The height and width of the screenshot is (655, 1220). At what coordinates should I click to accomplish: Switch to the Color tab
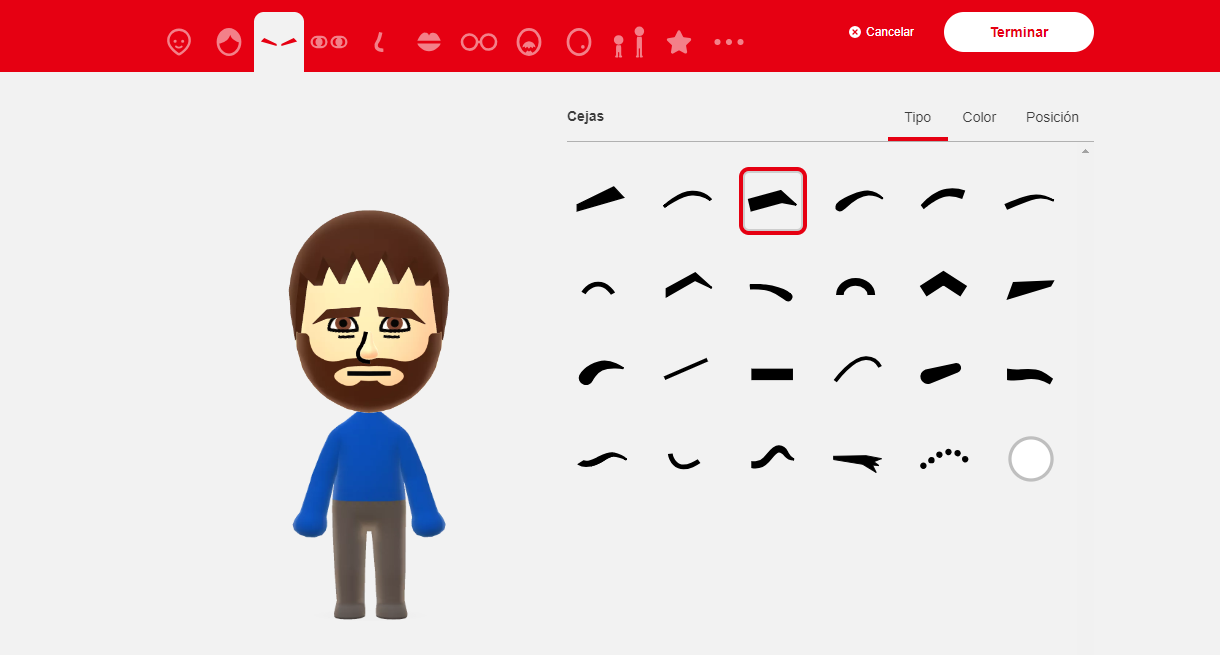979,118
